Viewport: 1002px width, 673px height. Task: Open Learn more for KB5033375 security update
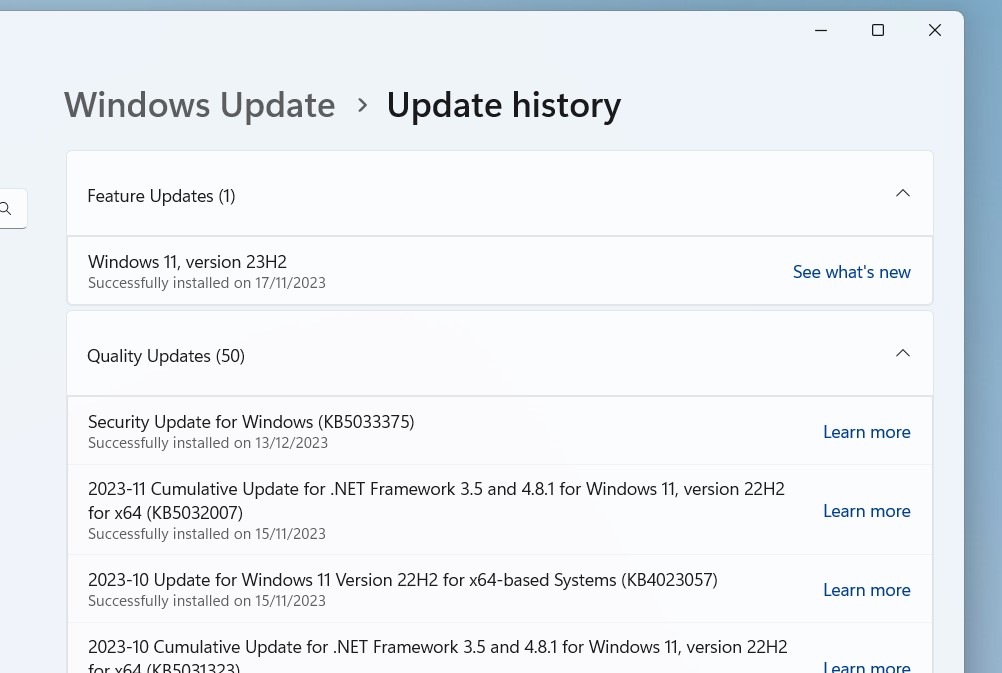point(867,432)
